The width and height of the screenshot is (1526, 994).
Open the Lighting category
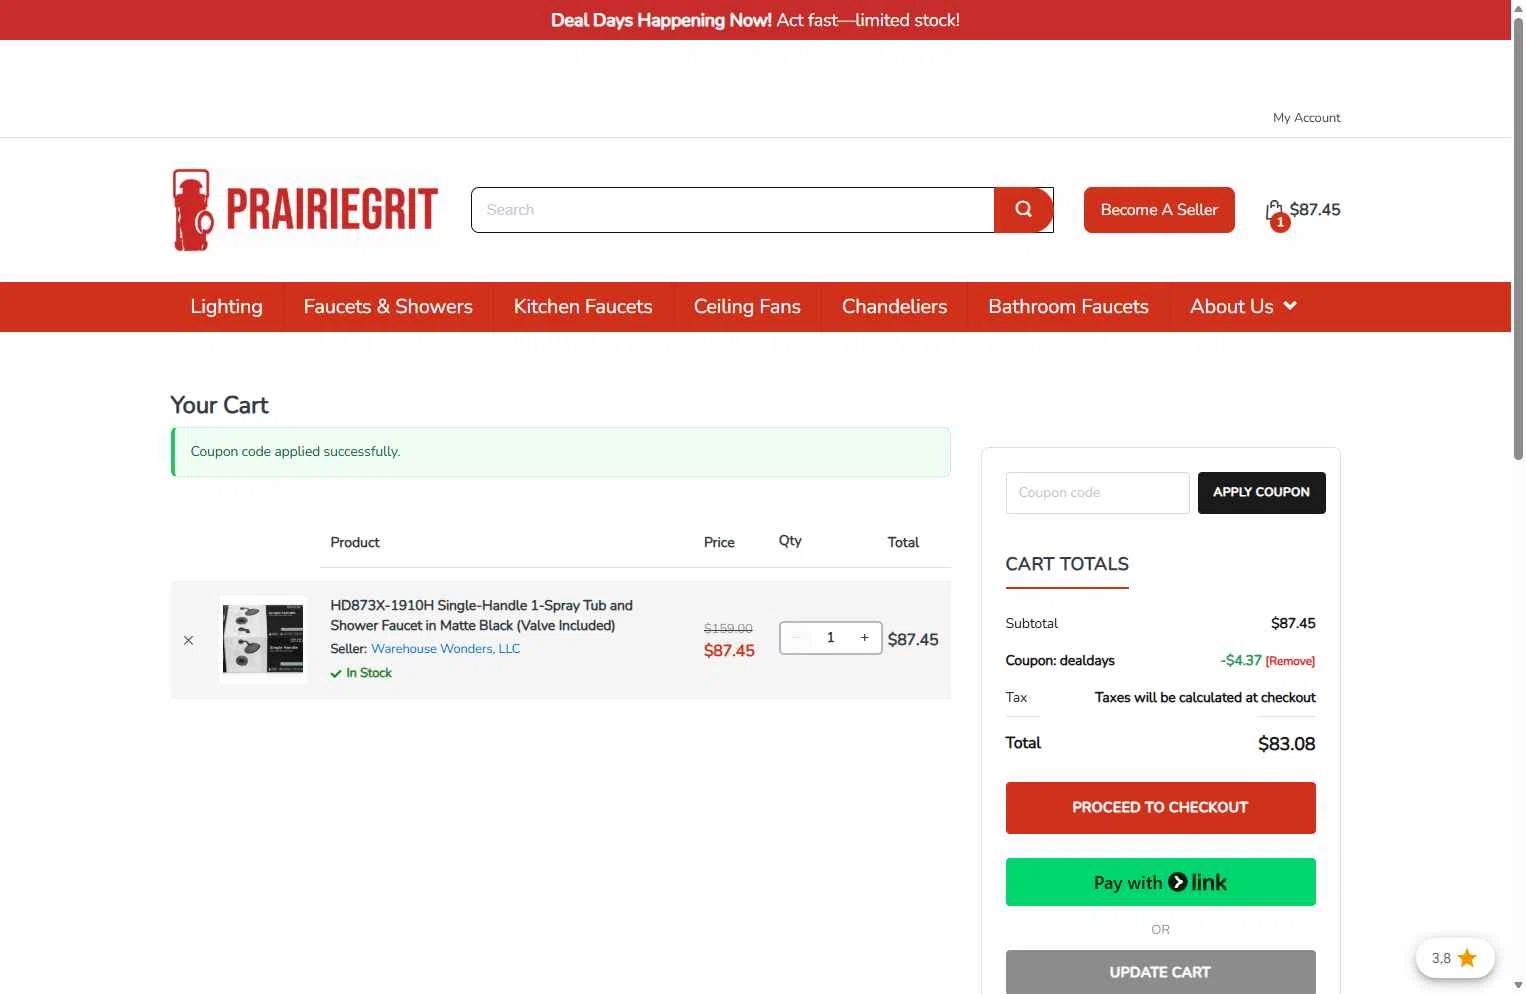(x=227, y=307)
